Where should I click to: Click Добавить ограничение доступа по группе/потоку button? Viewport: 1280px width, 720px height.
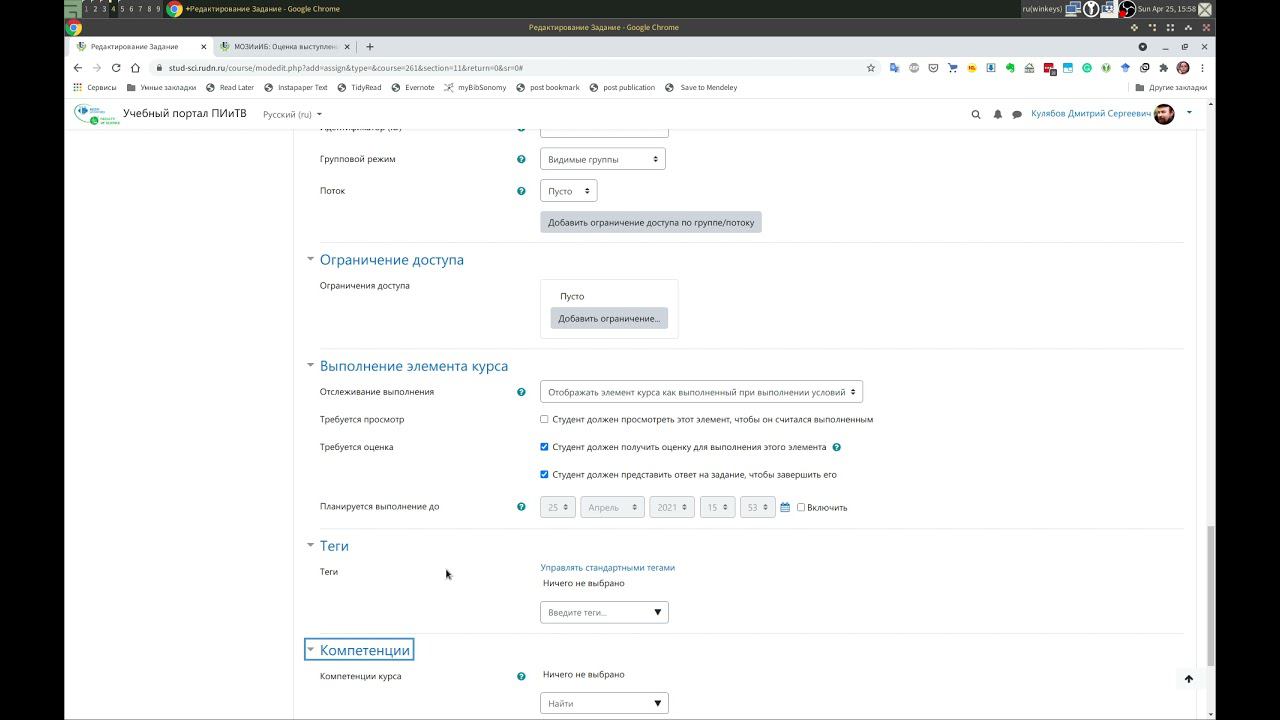pos(651,222)
